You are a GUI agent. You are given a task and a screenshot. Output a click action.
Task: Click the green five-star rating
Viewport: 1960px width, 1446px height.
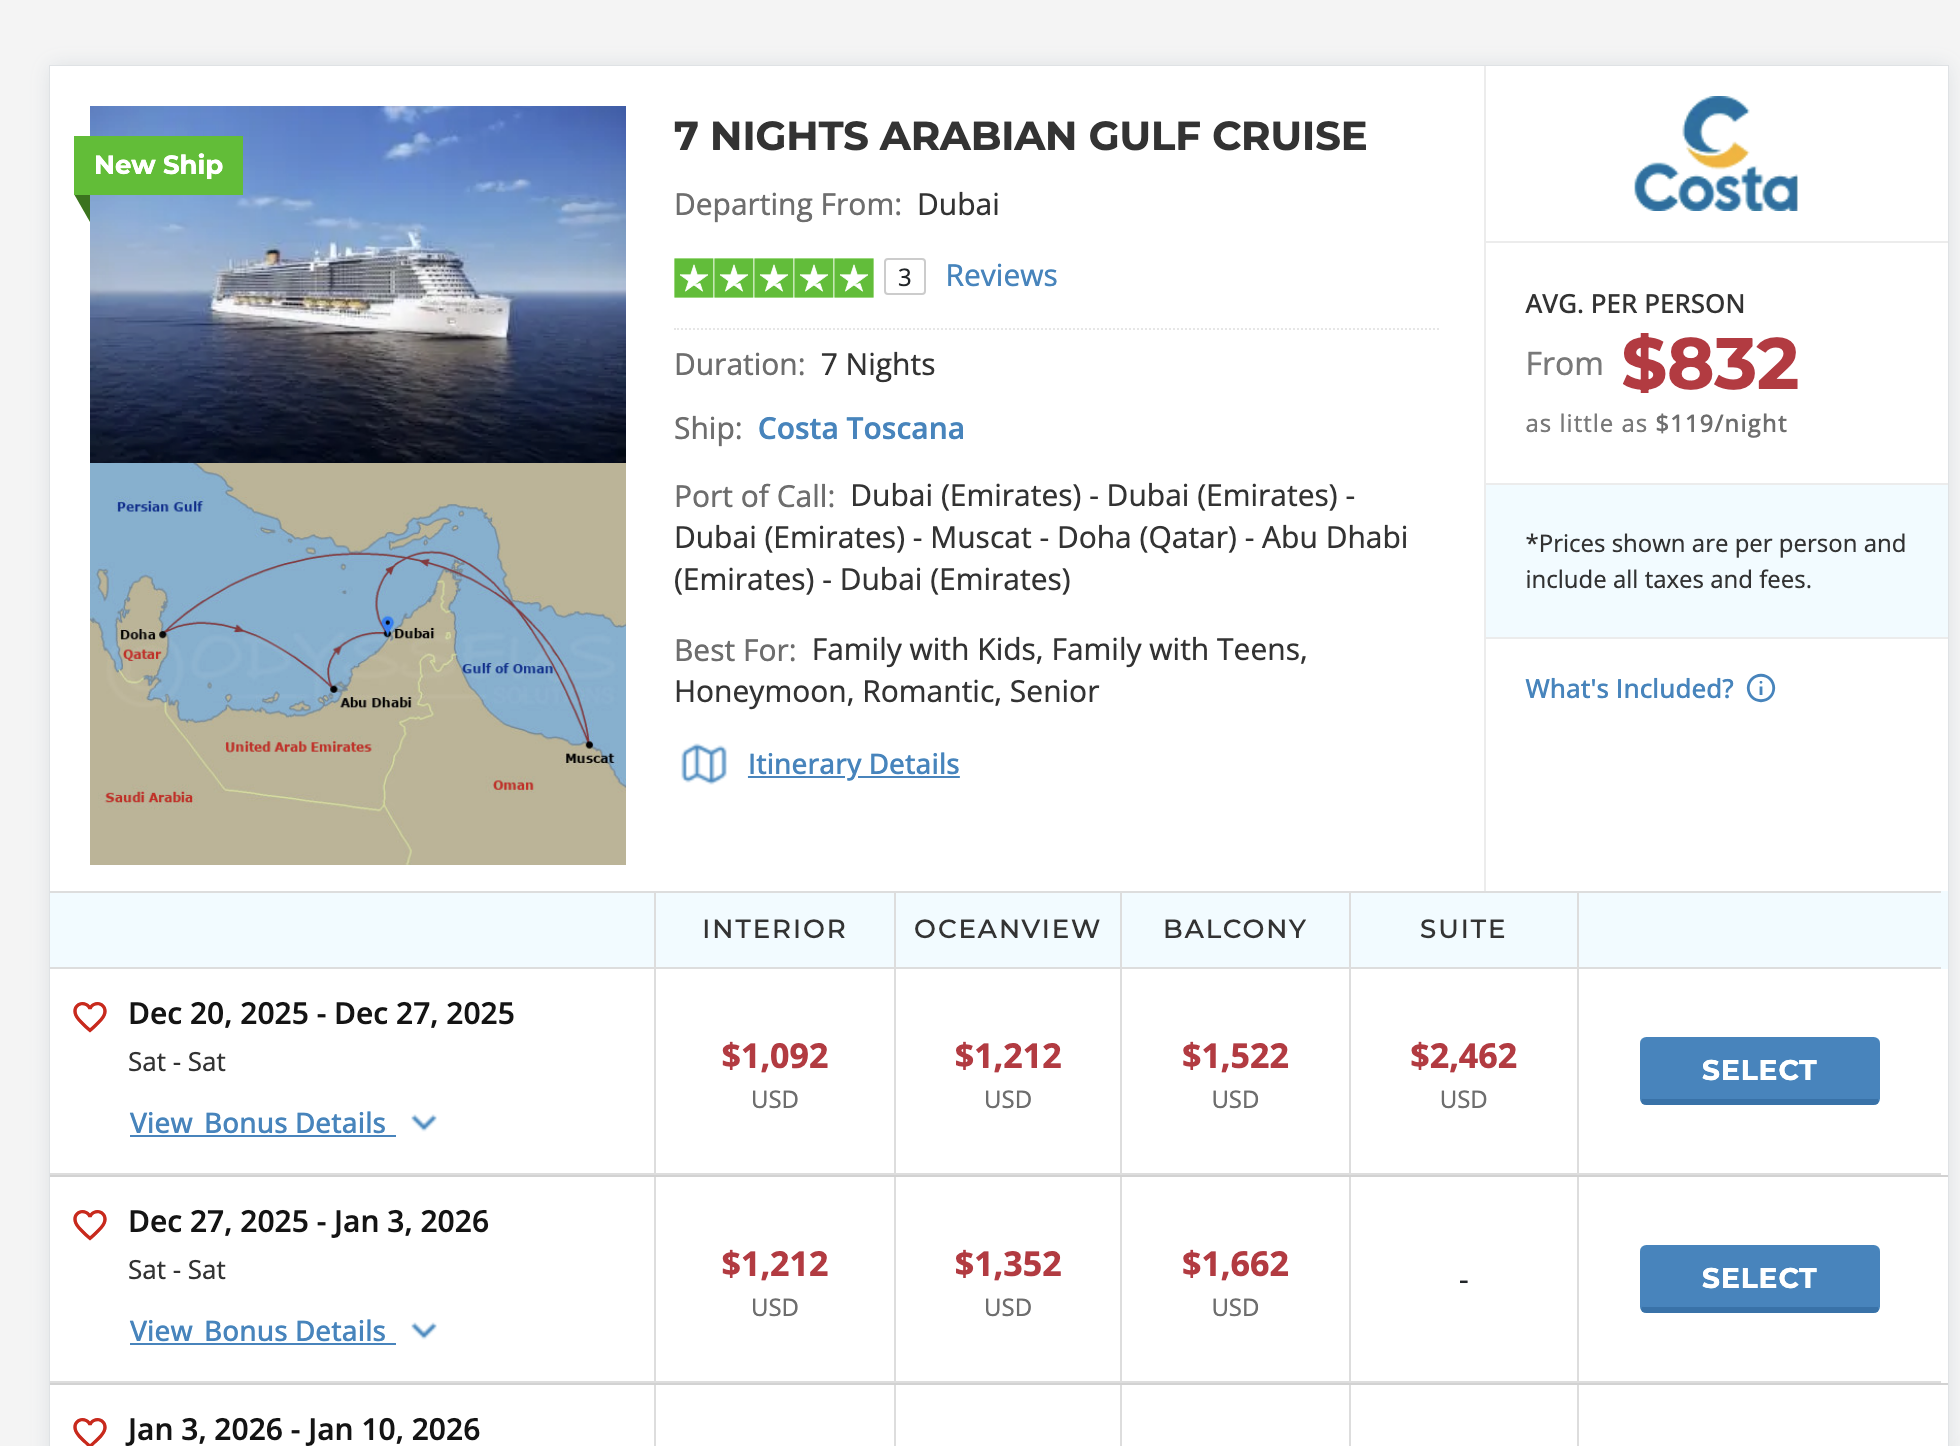(x=774, y=277)
